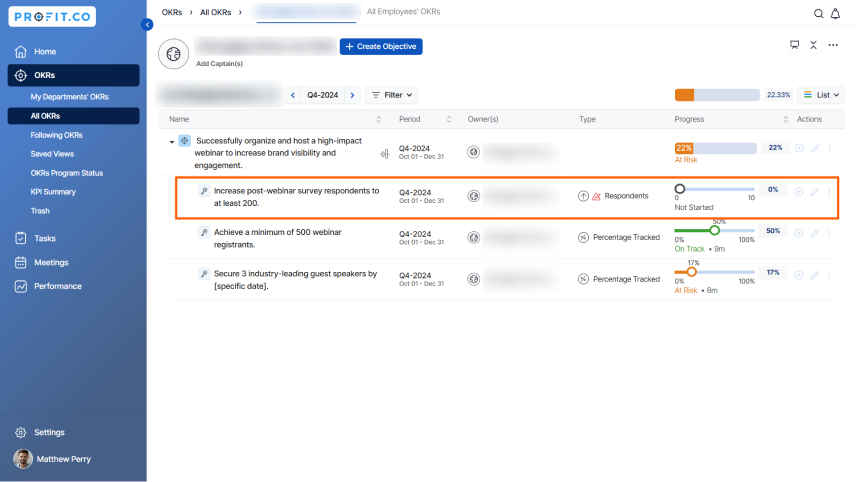
Task: Click the 50% registrants progress slider handle
Action: pyautogui.click(x=715, y=230)
